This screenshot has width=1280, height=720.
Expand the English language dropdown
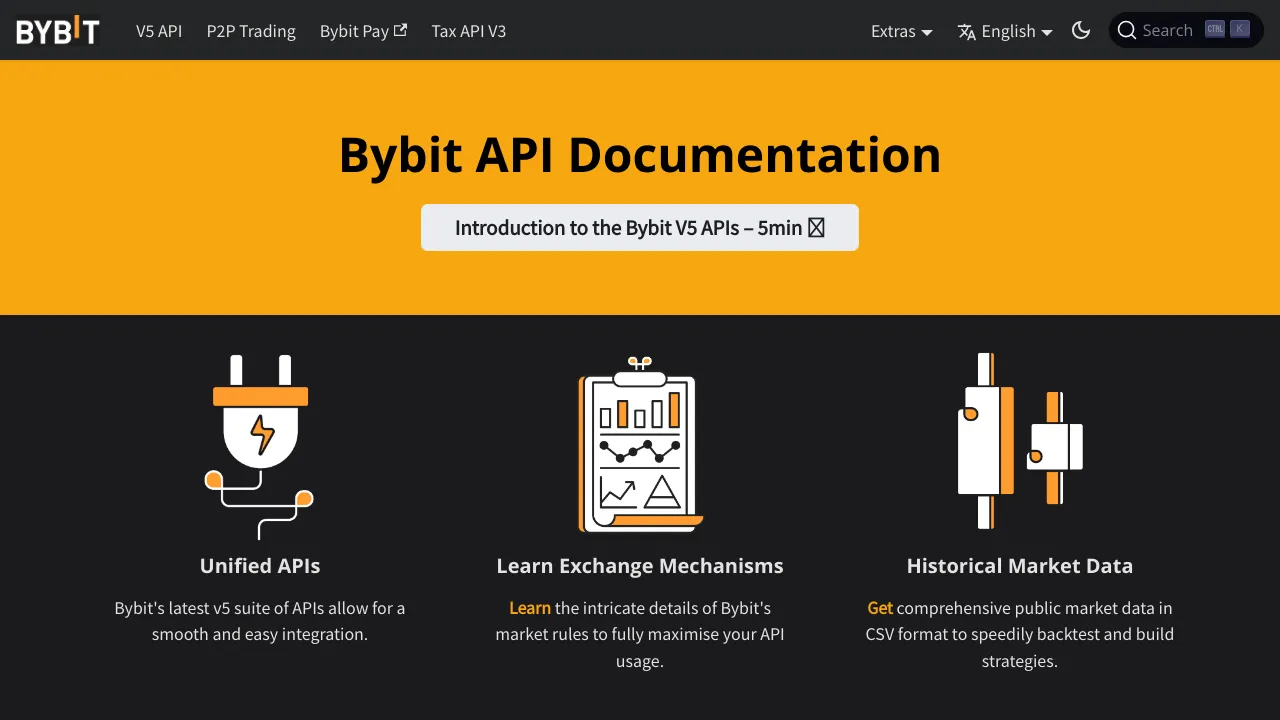(1005, 31)
